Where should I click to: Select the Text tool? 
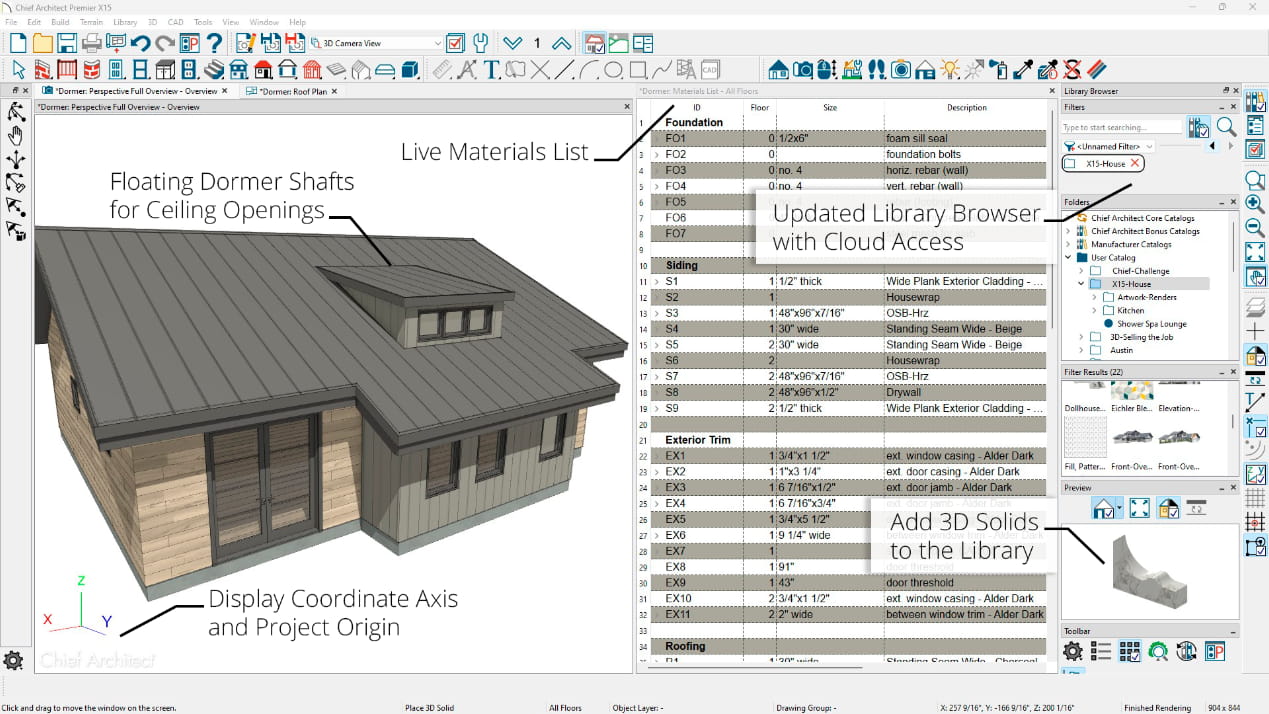point(492,70)
